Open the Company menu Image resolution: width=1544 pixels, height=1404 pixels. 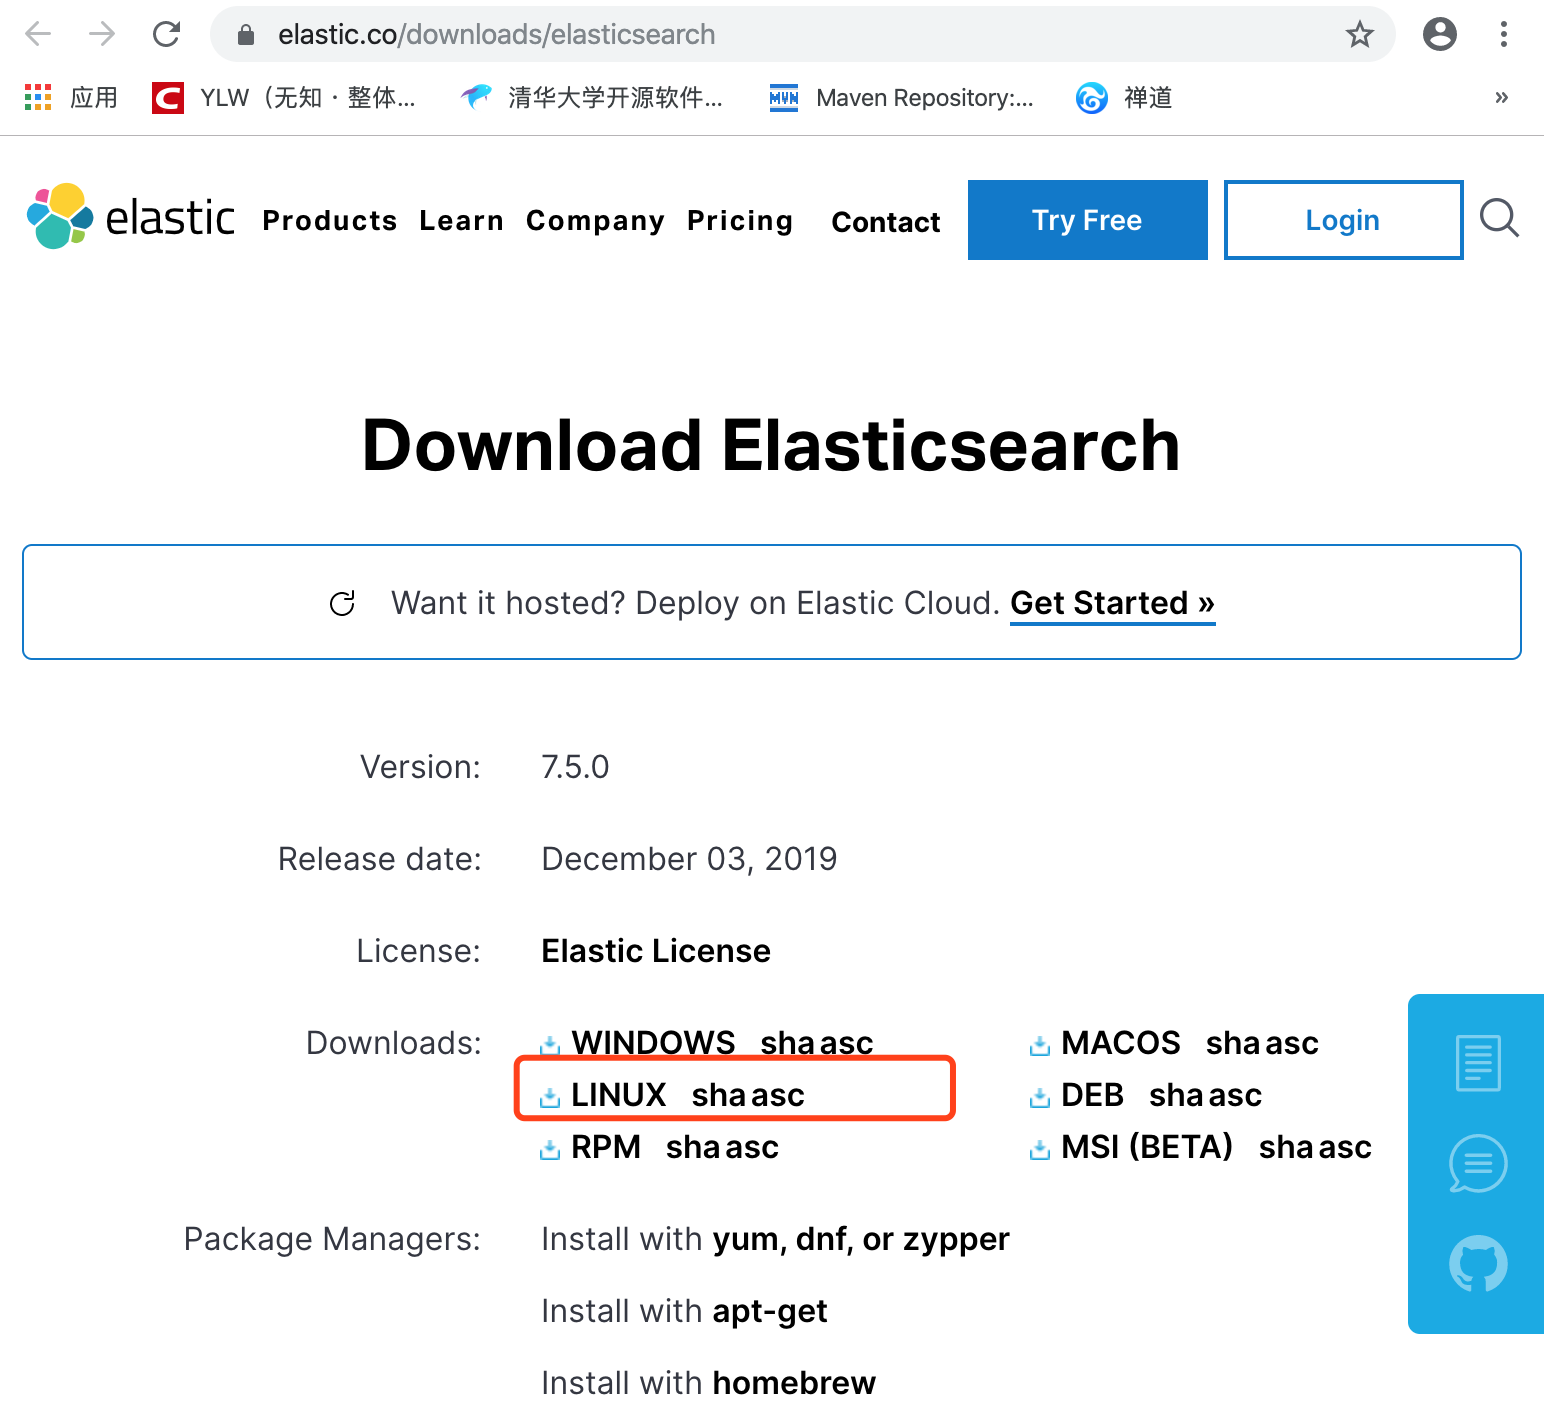[x=595, y=221]
